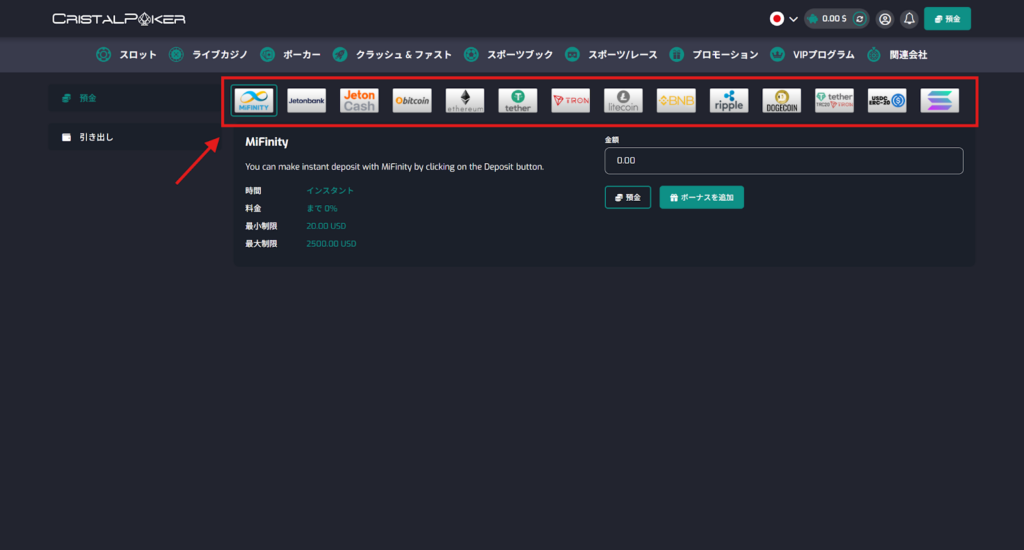
Task: Select the 預金 sidebar tab
Action: [x=135, y=98]
